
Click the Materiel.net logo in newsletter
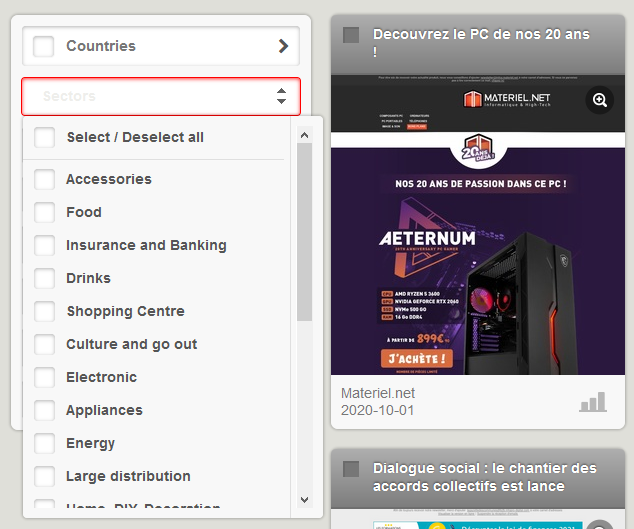pyautogui.click(x=506, y=100)
